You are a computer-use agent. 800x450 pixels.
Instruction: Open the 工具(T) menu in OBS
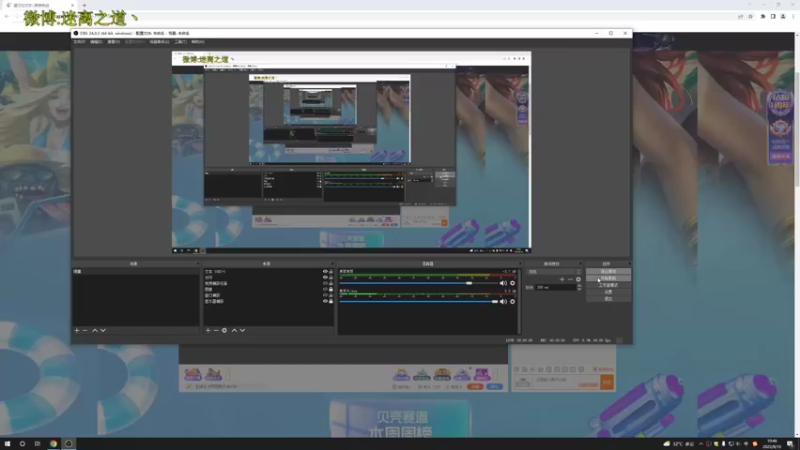tap(180, 42)
